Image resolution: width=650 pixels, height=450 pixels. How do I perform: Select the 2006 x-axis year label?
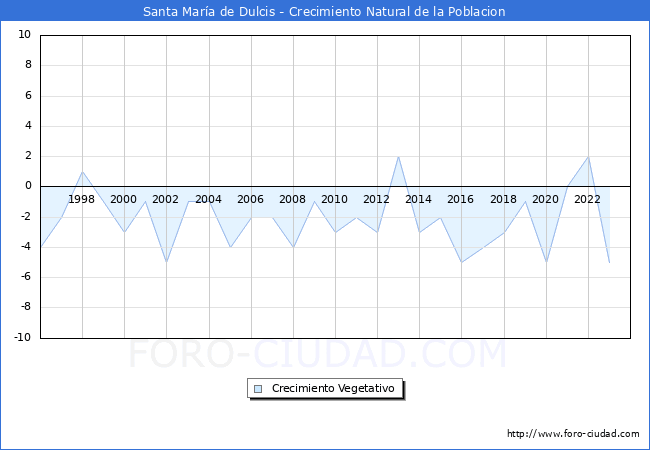(250, 199)
